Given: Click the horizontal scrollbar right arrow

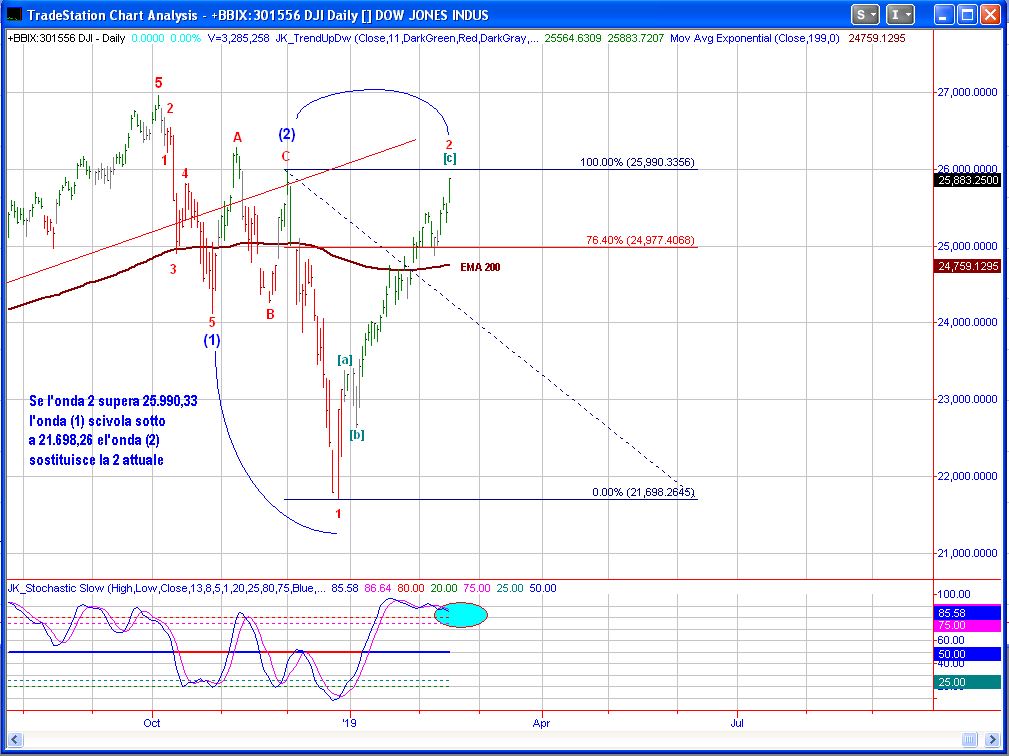Looking at the screenshot, I should pos(990,740).
